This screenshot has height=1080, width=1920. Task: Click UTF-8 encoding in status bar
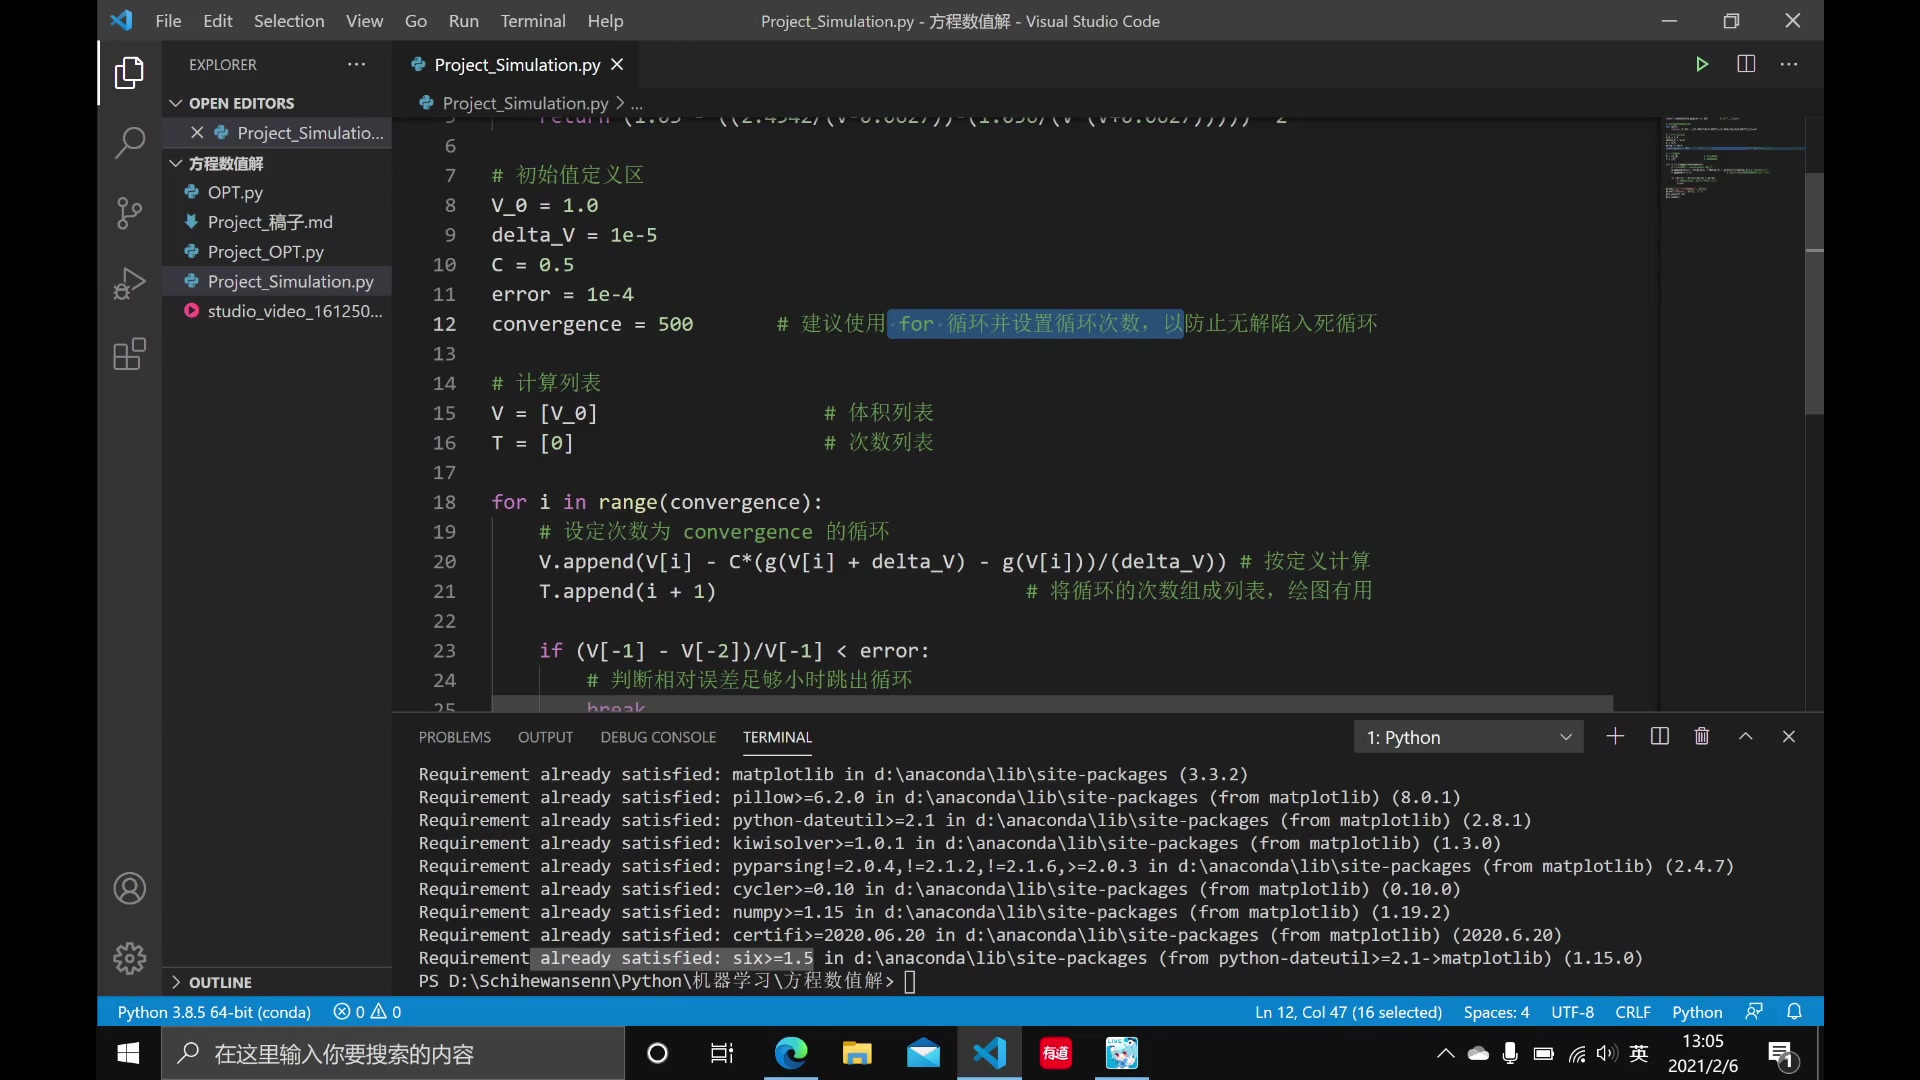[1572, 1011]
